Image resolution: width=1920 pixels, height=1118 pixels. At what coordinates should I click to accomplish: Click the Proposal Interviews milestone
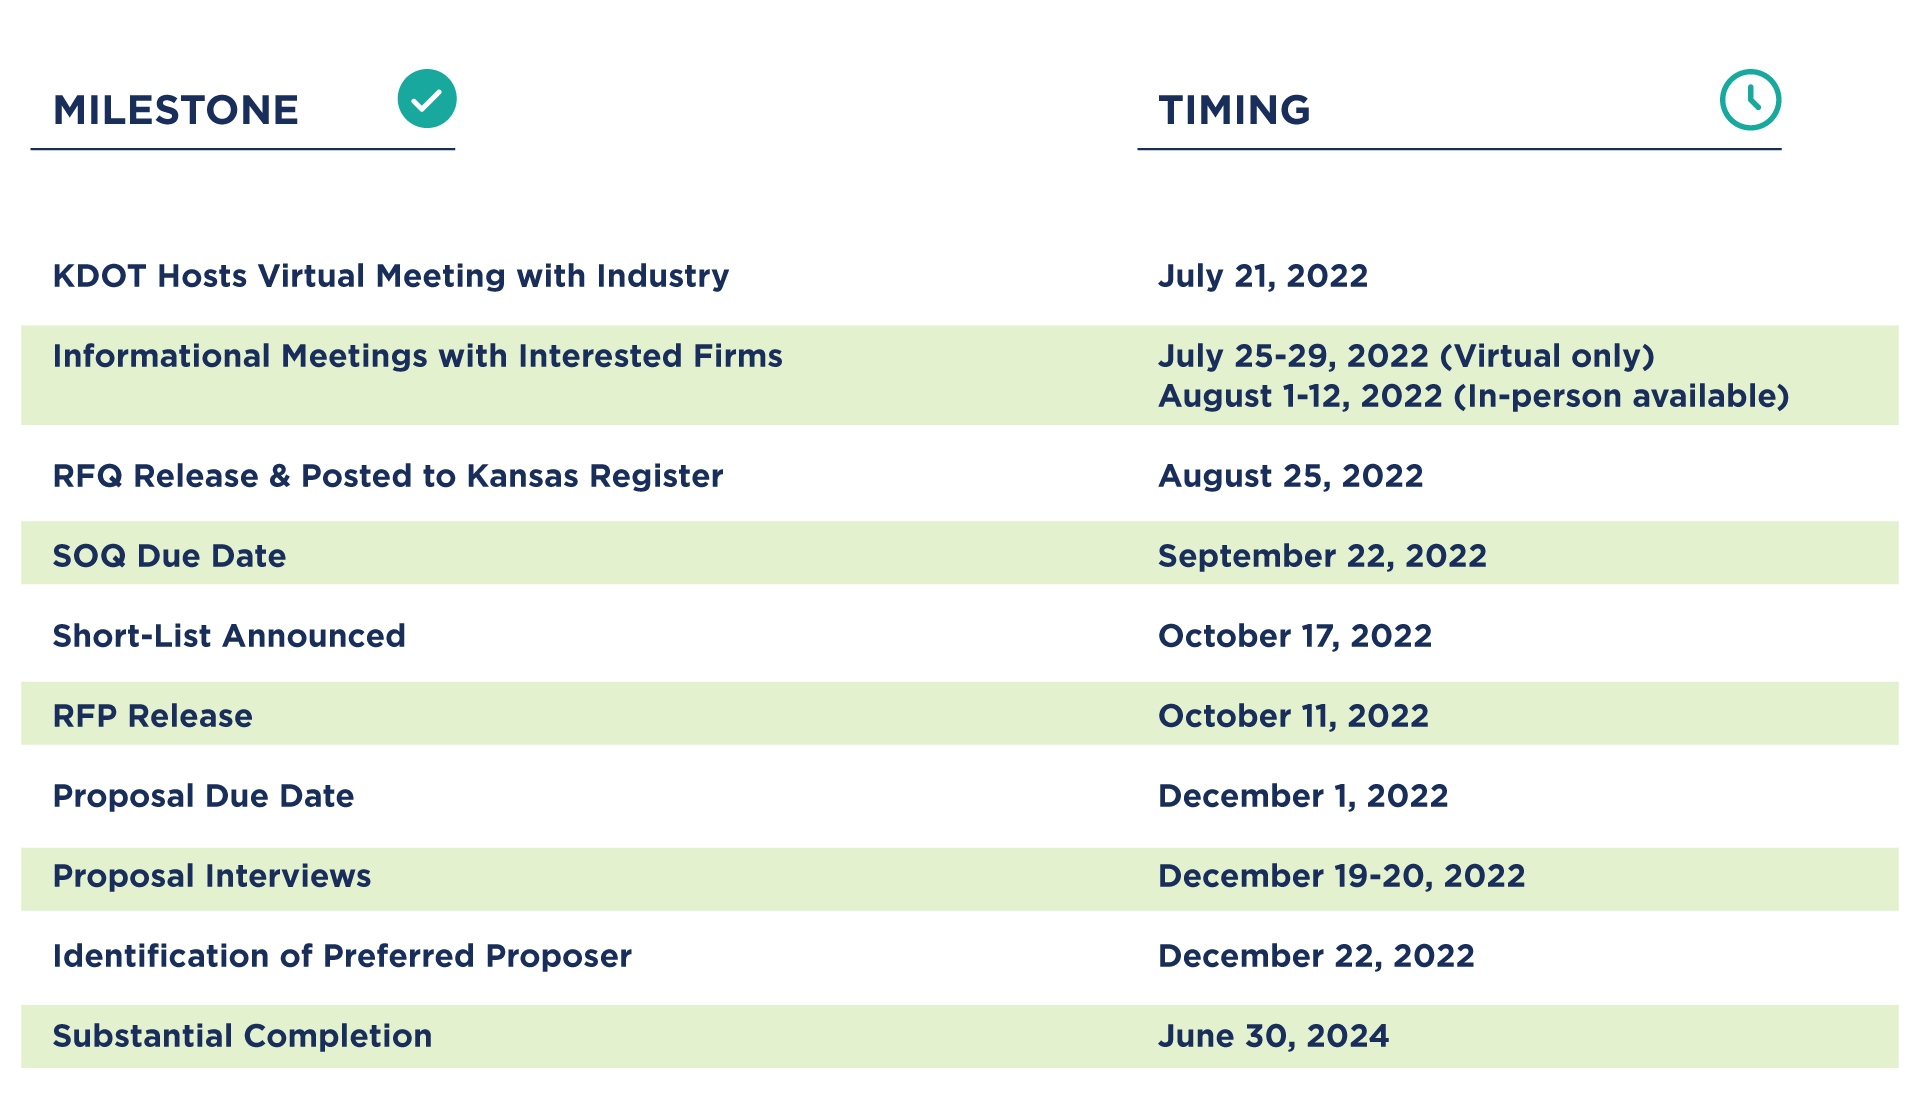point(212,876)
